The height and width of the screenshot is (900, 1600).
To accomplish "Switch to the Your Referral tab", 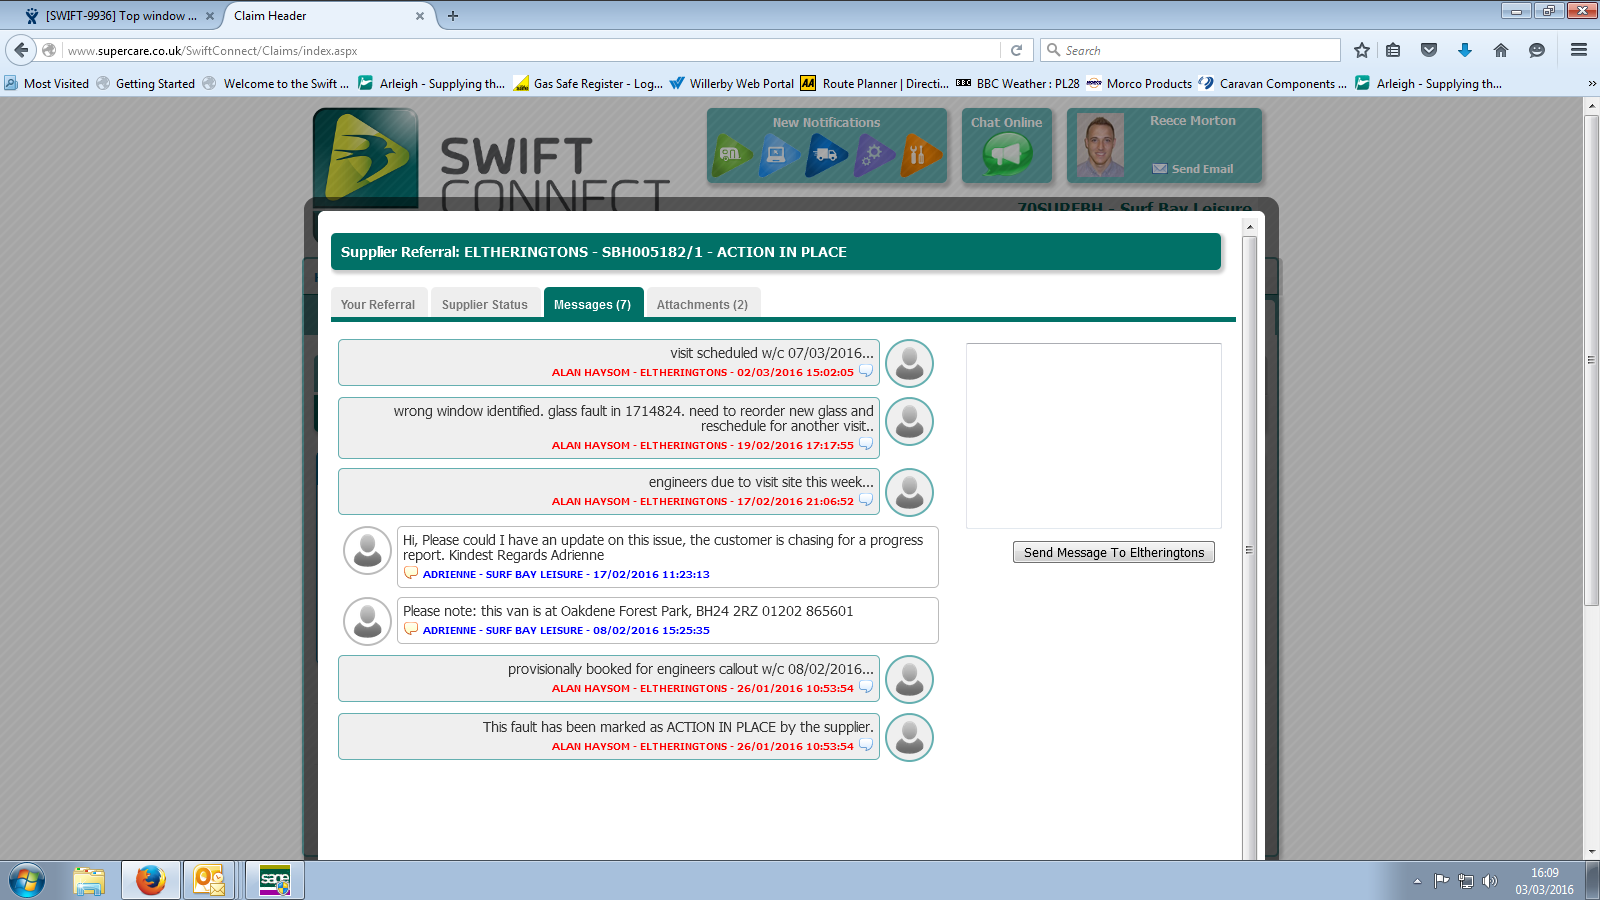I will [378, 304].
